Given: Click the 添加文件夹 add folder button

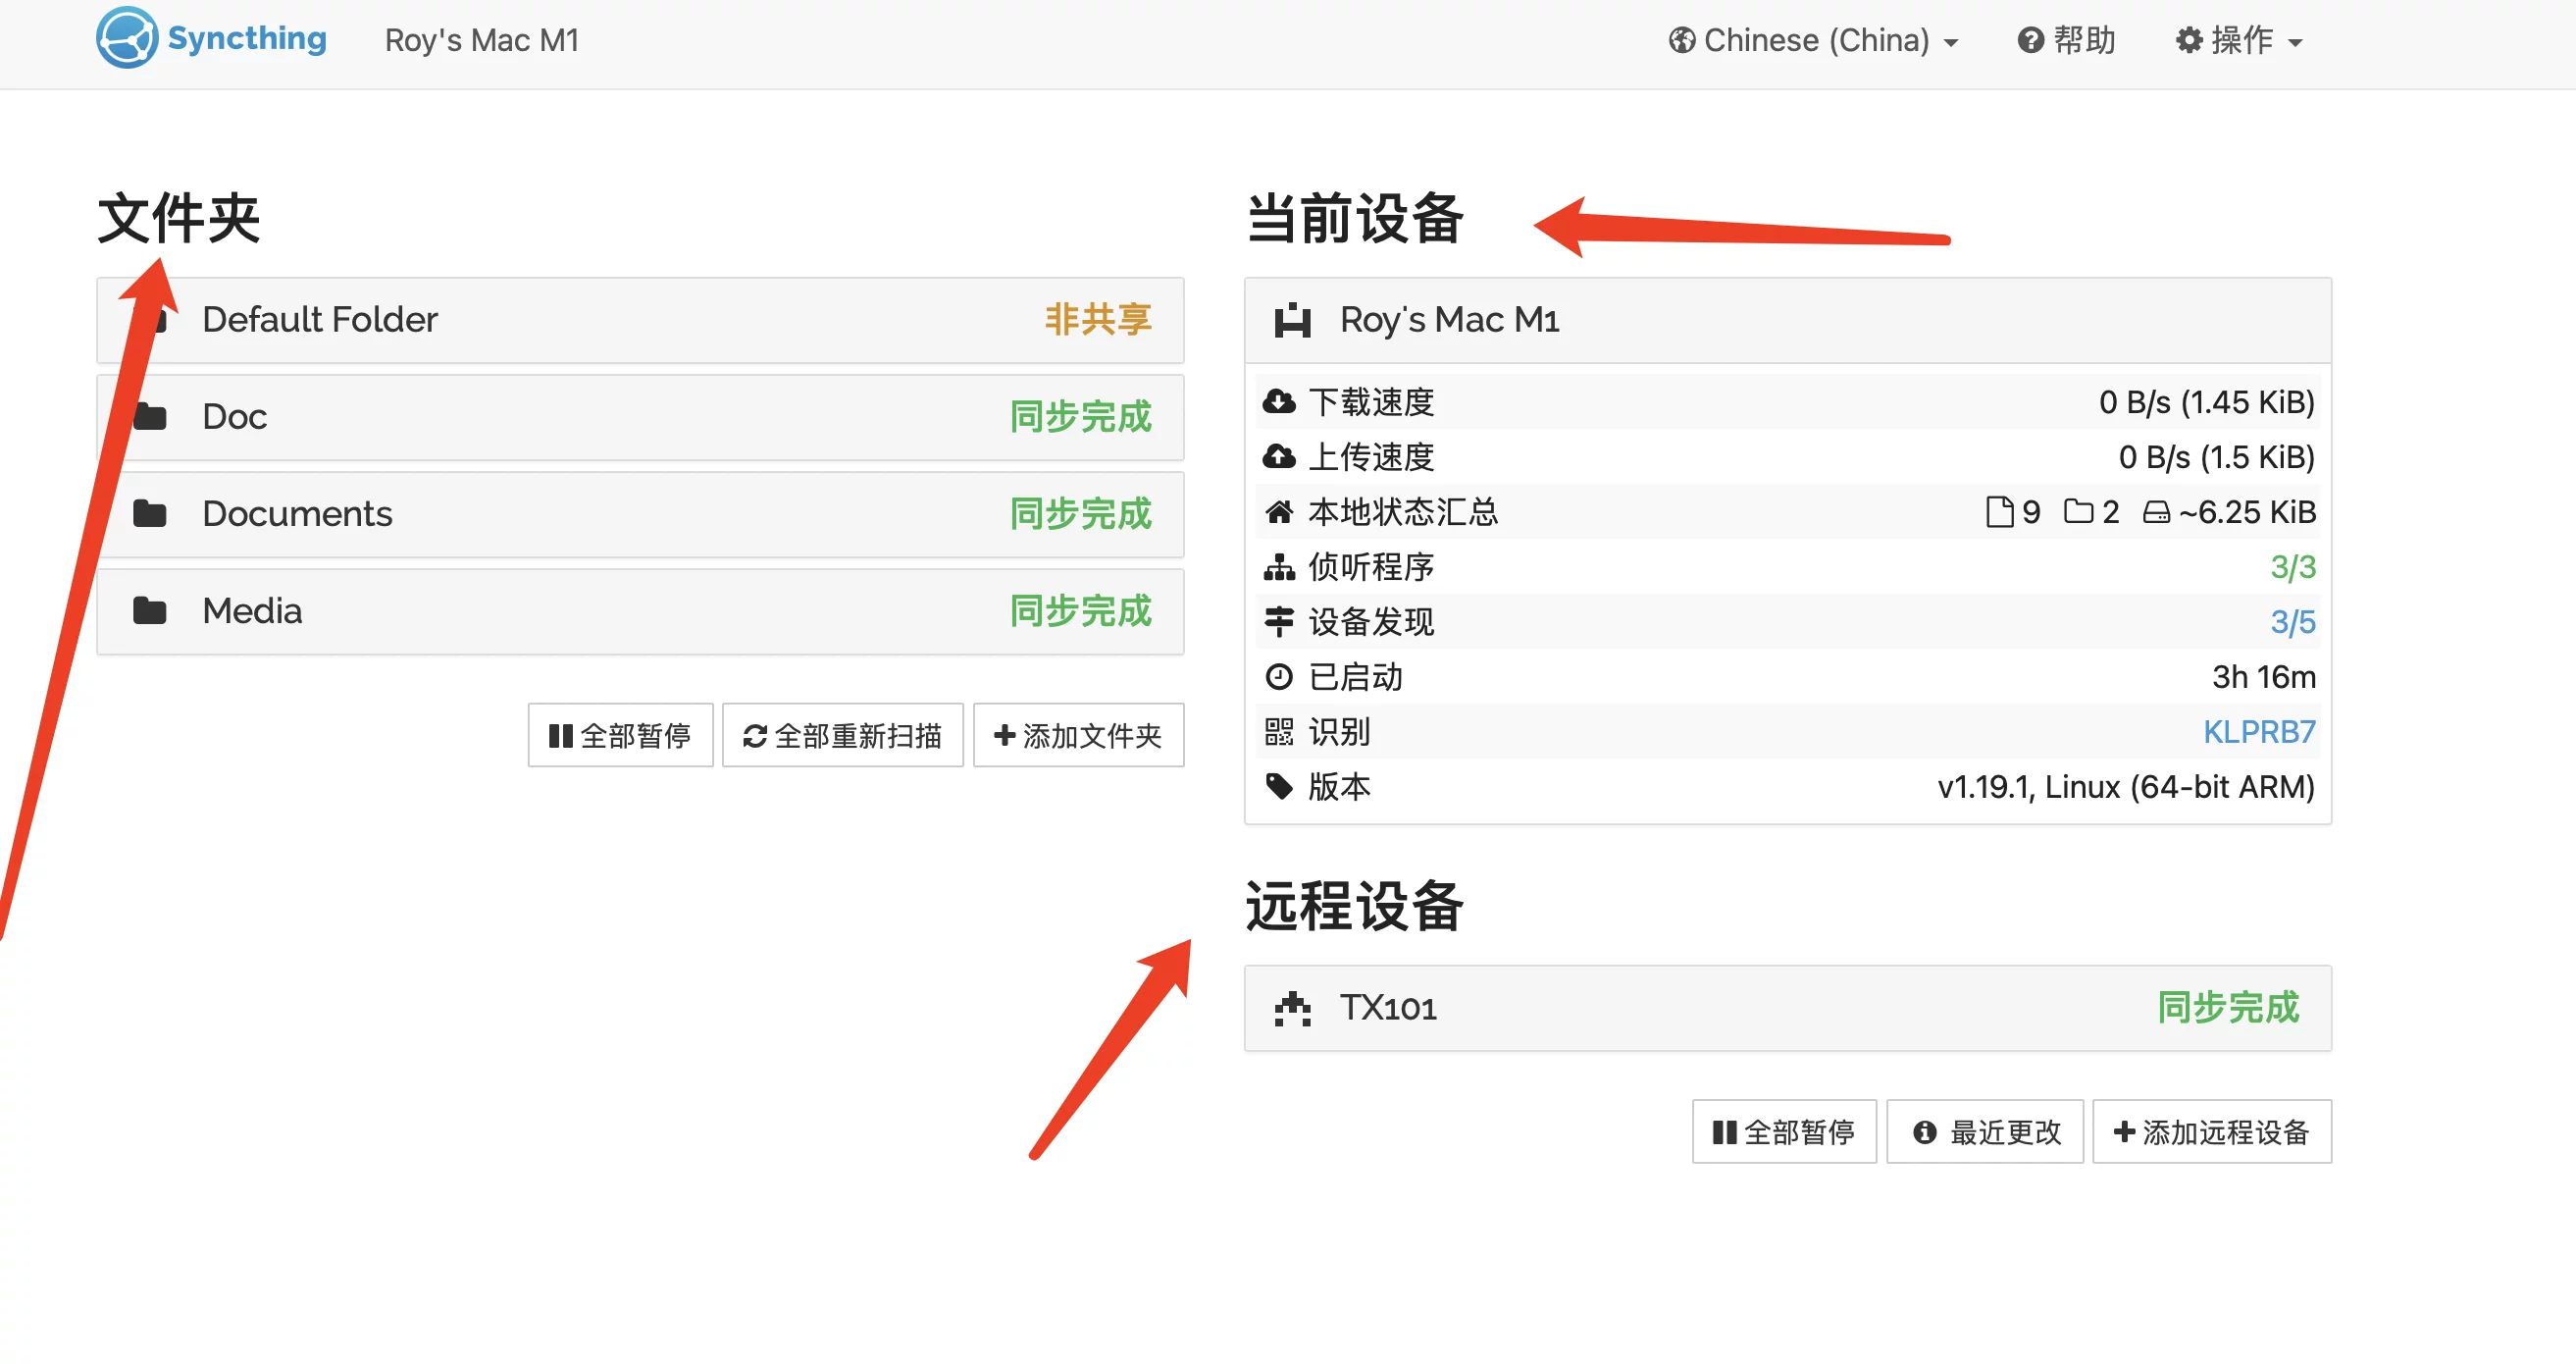Looking at the screenshot, I should (x=1078, y=736).
